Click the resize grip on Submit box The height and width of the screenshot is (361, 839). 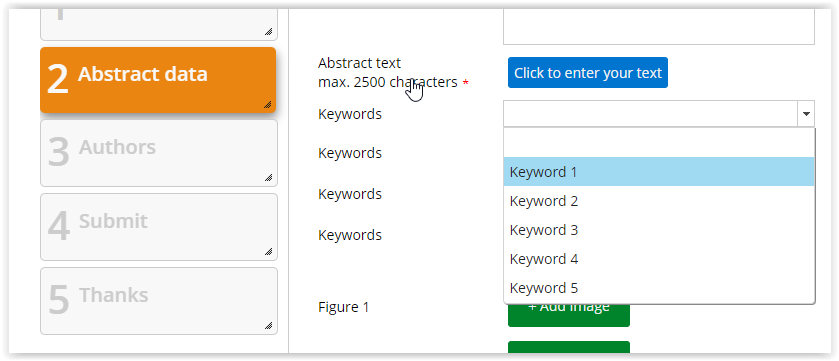269,251
